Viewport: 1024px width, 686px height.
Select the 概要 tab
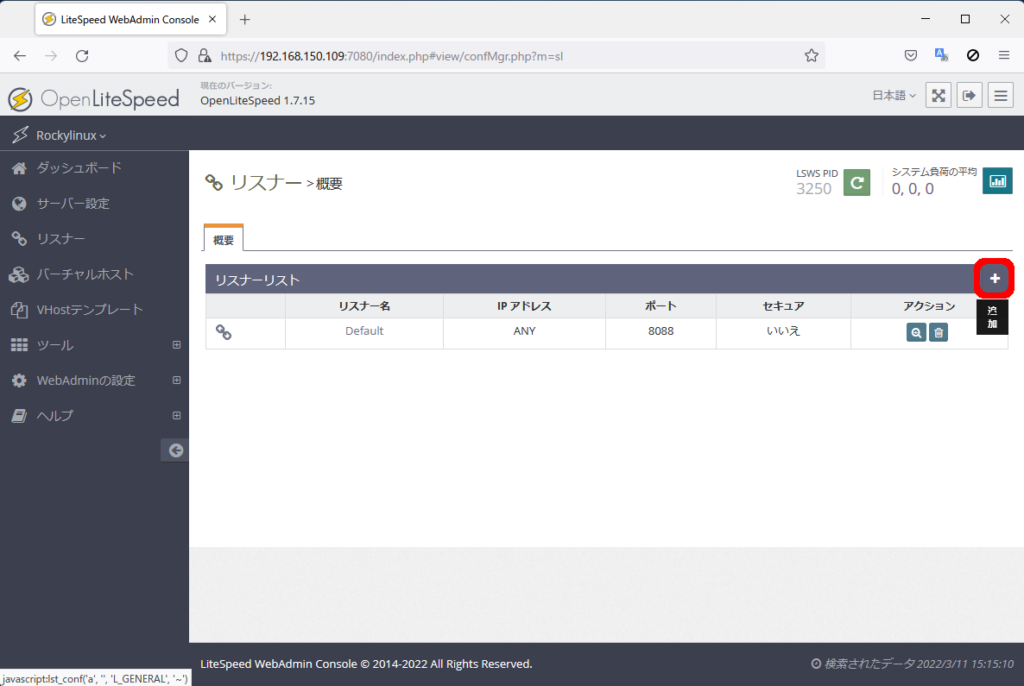click(x=223, y=240)
